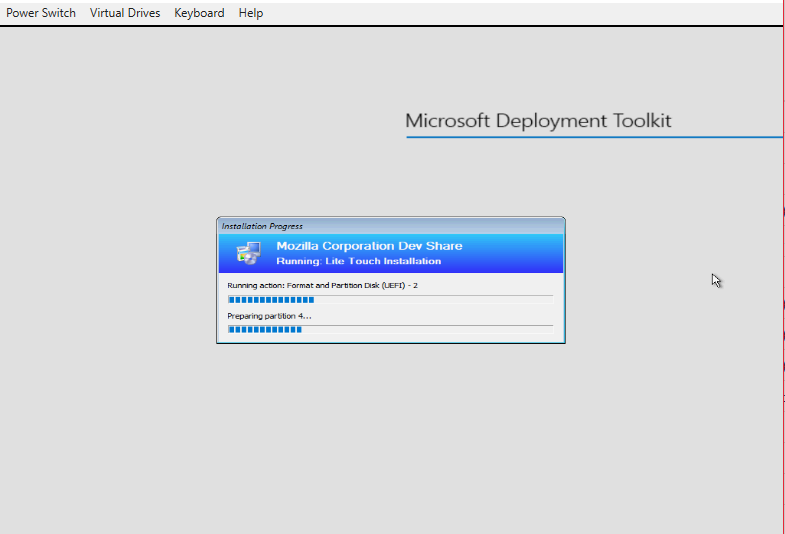Open the Virtual Drives menu
The width and height of the screenshot is (785, 534).
click(125, 13)
